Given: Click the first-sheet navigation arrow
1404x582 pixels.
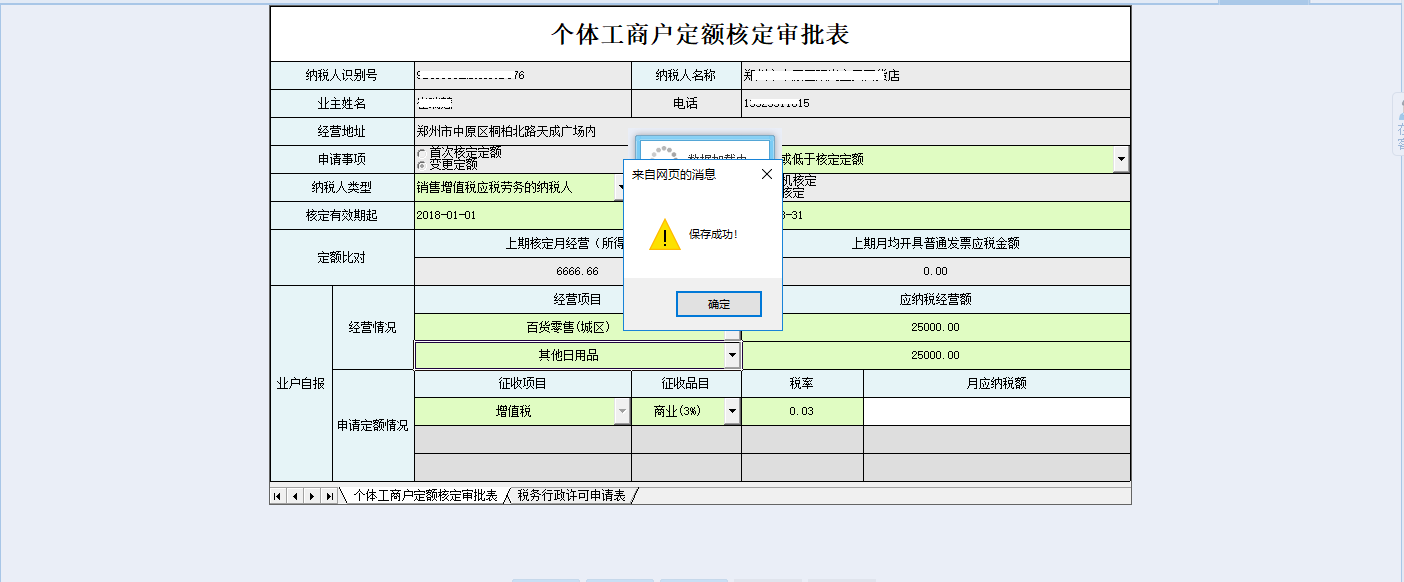Looking at the screenshot, I should click(275, 494).
